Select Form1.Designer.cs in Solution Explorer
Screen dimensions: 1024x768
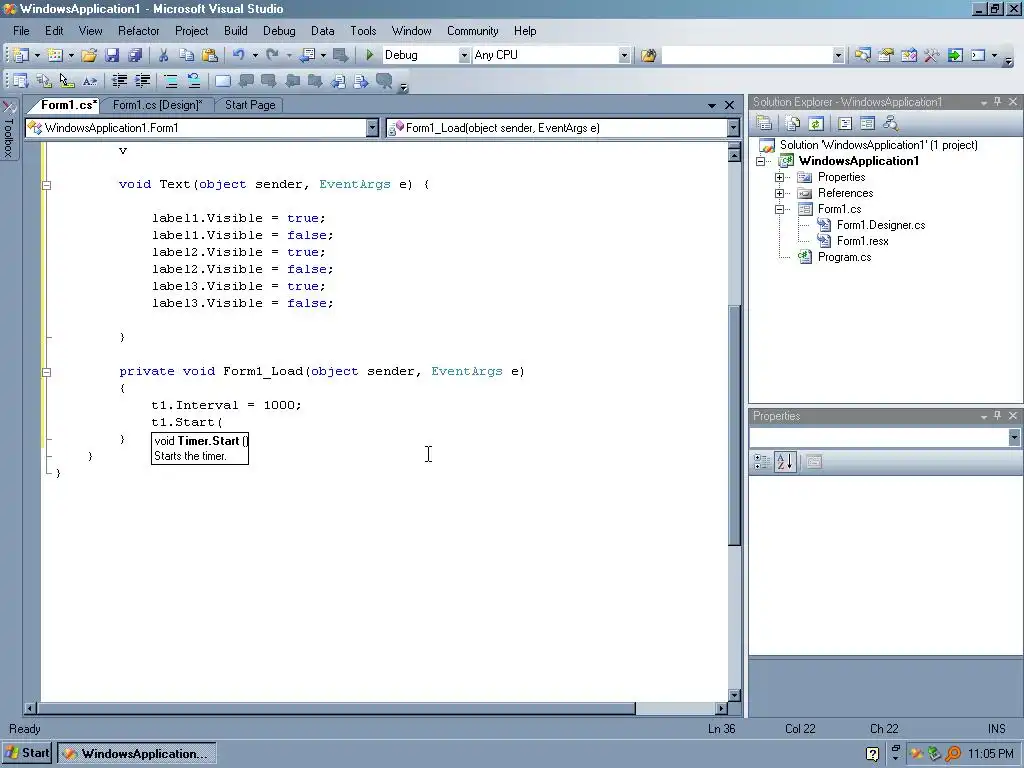point(881,225)
